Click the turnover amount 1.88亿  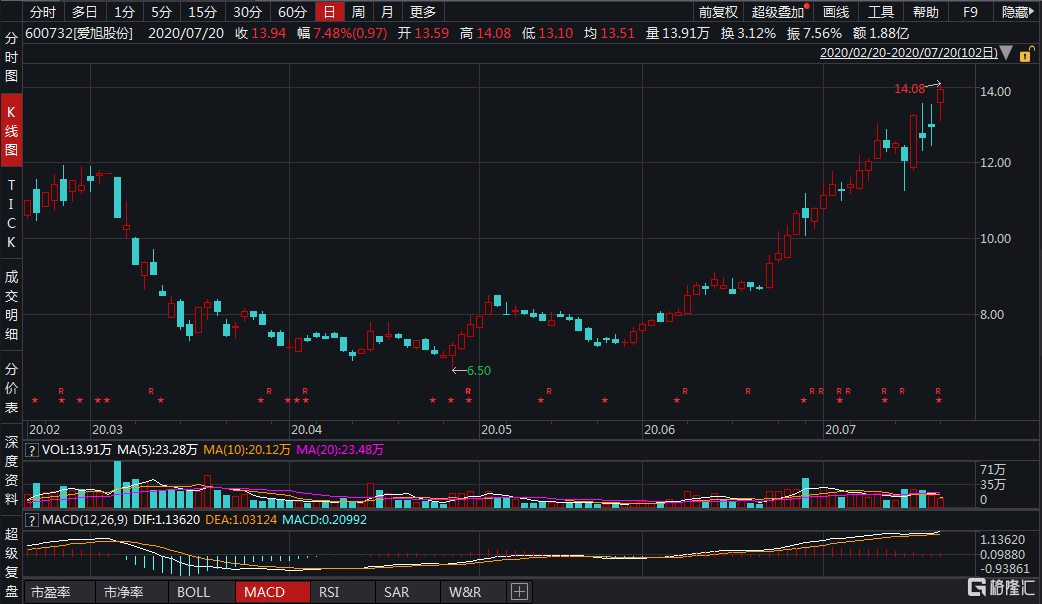[x=888, y=33]
